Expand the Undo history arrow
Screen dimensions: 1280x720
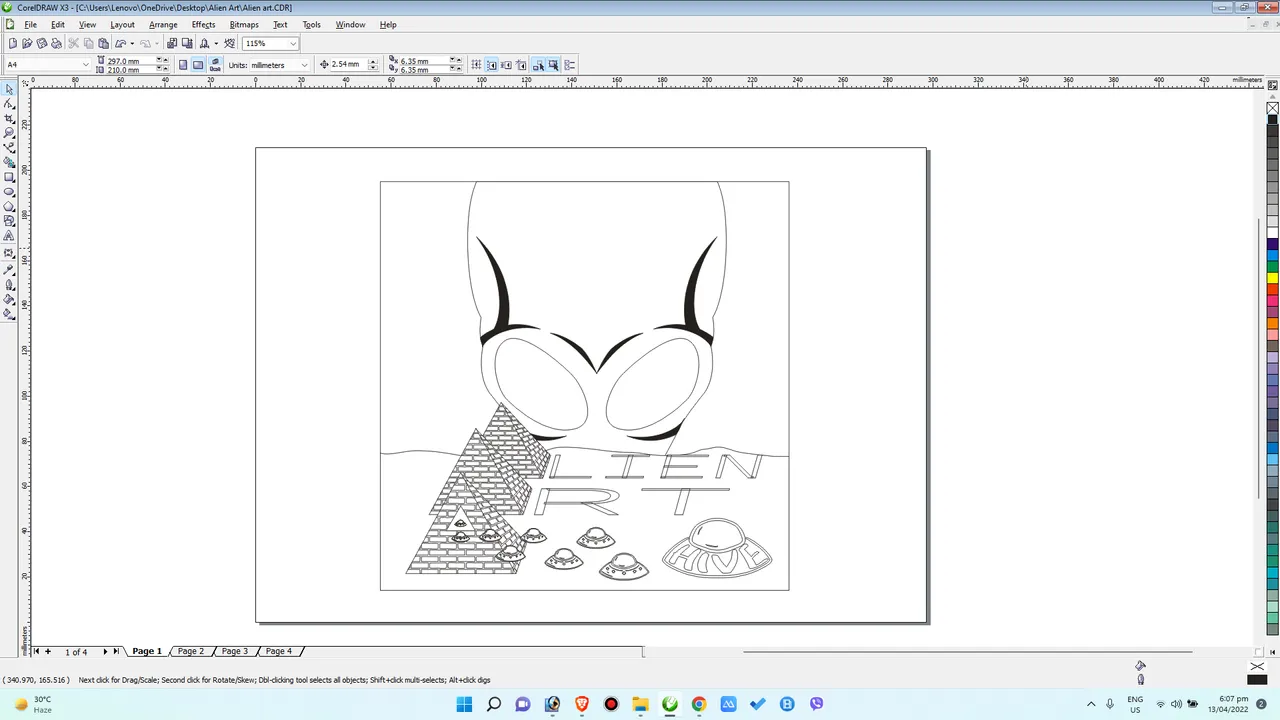point(132,43)
